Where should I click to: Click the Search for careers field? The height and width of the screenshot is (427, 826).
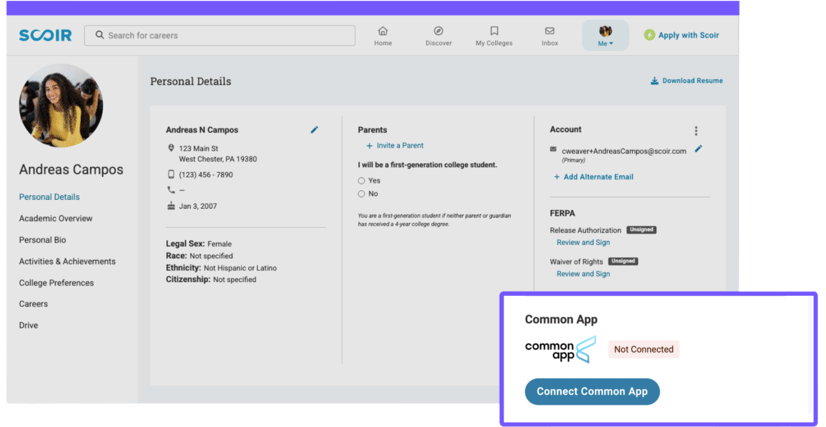219,36
